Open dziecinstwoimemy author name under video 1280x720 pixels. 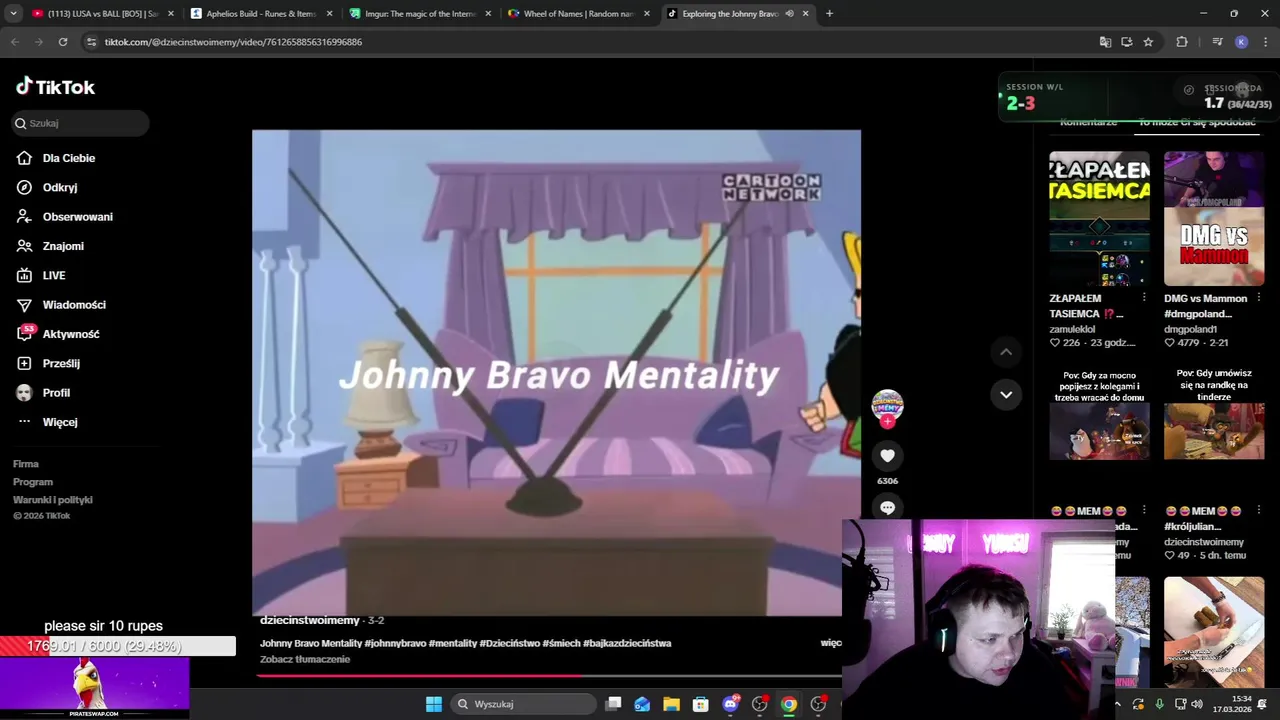(309, 621)
